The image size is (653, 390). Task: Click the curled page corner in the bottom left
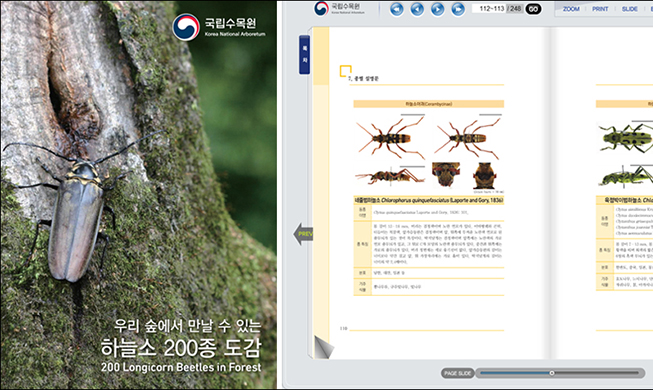point(324,347)
